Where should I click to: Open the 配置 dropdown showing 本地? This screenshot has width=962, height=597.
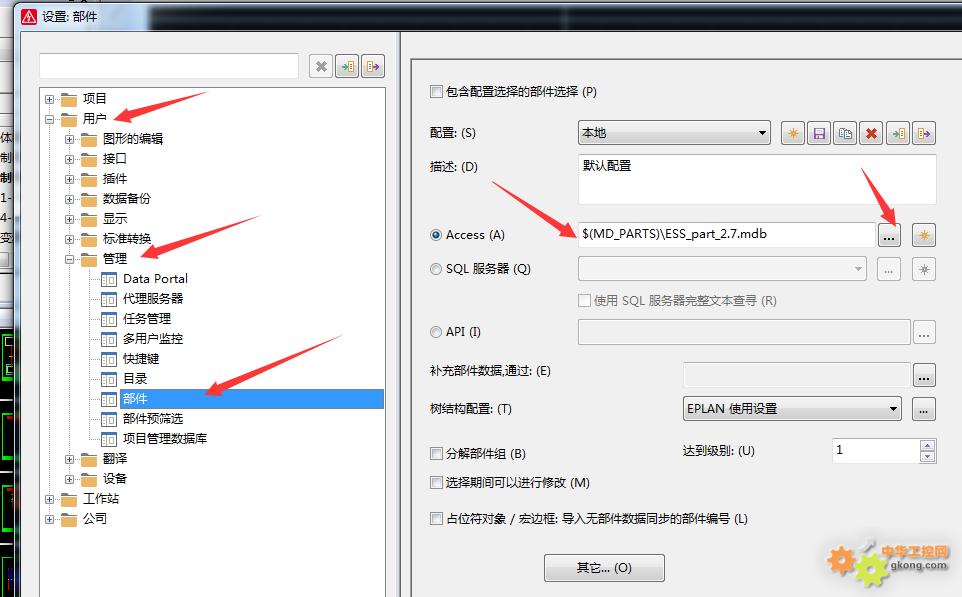(674, 133)
